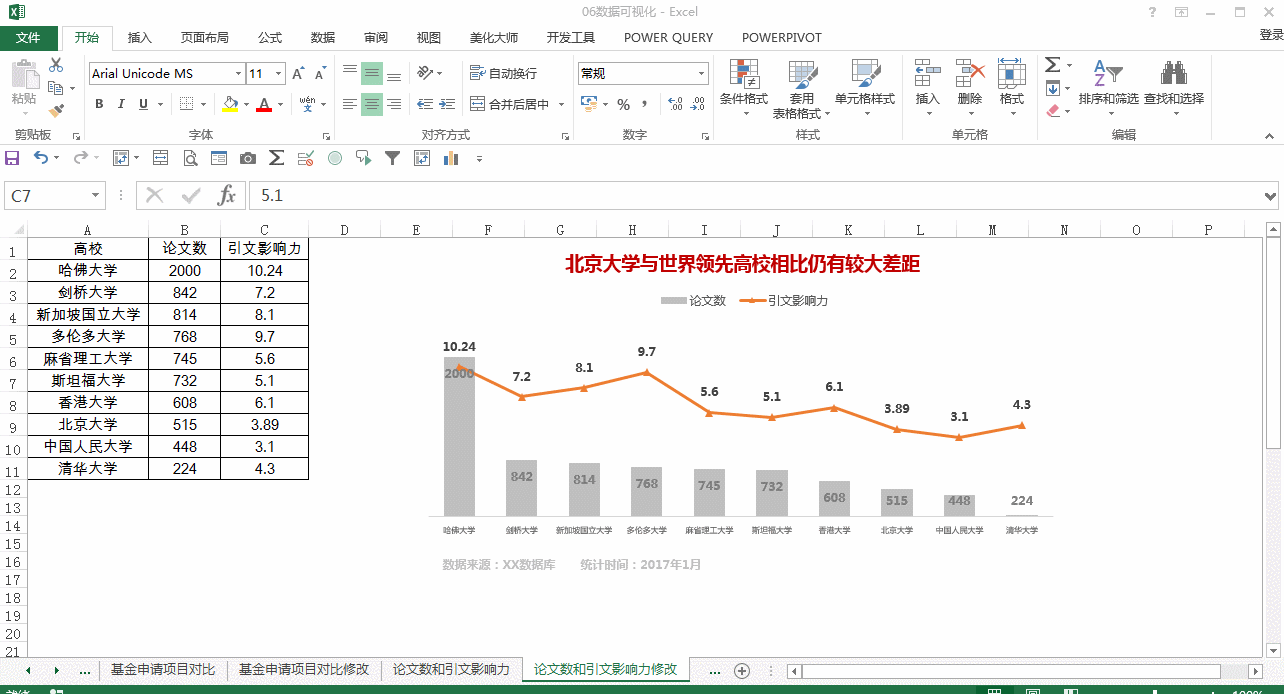This screenshot has width=1284, height=694.
Task: Click the Save icon in quick access toolbar
Action: point(12,158)
